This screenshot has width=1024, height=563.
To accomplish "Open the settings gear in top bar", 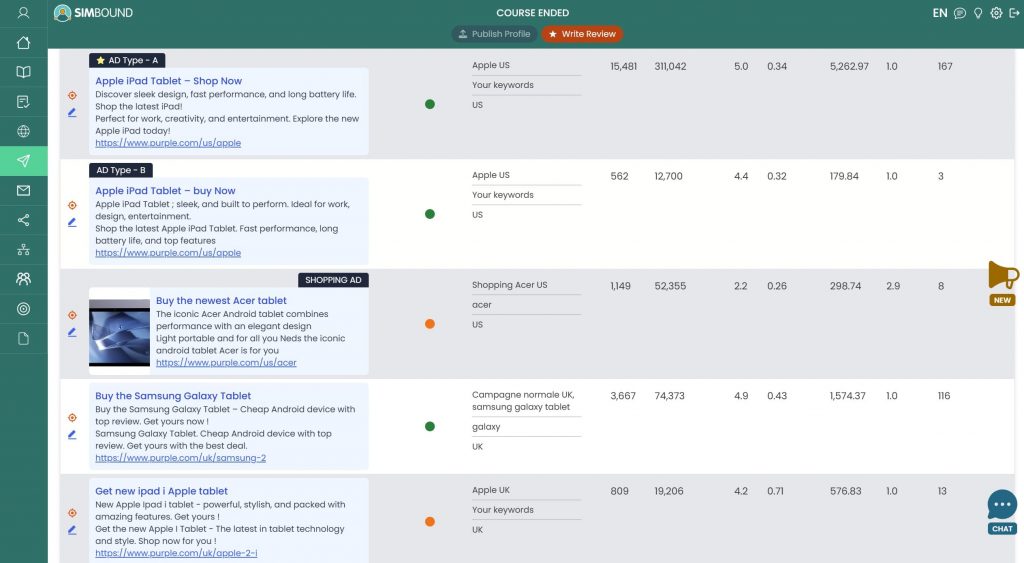I will [x=996, y=13].
